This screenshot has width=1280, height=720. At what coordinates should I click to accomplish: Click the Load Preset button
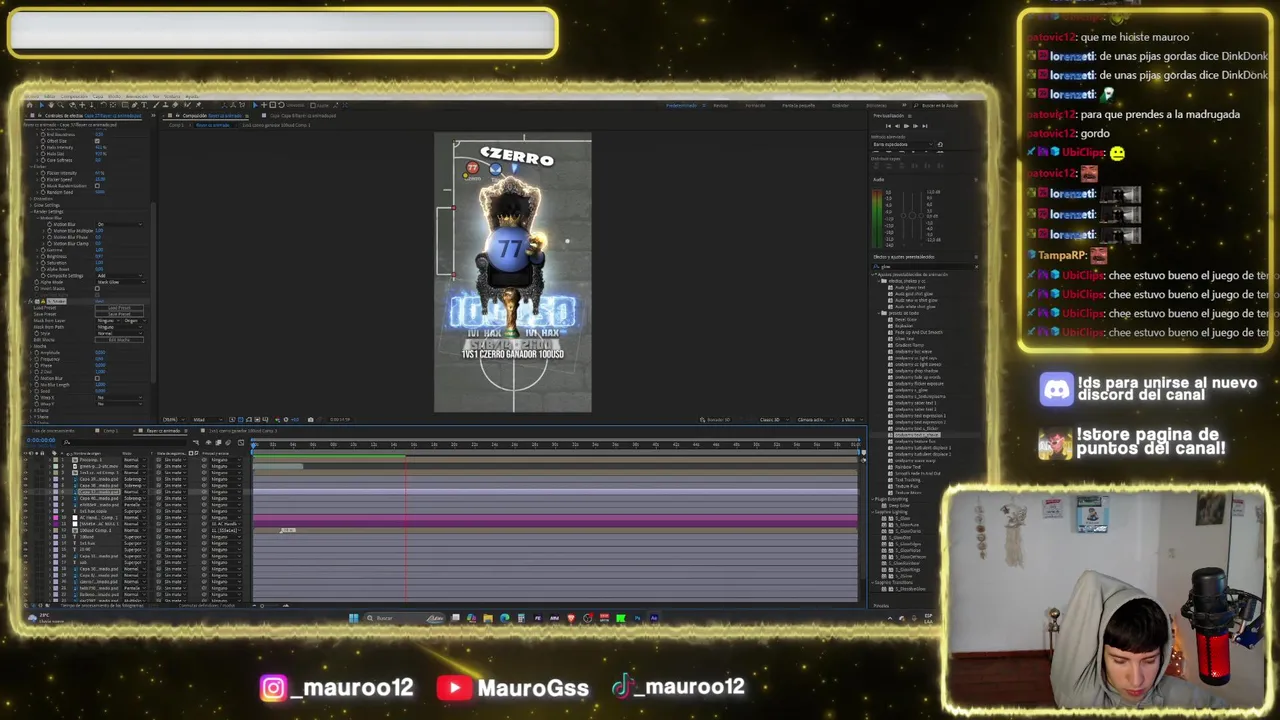click(x=119, y=308)
